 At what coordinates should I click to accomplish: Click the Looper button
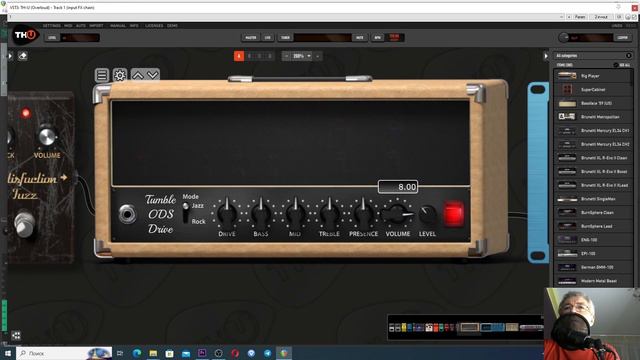[x=622, y=38]
